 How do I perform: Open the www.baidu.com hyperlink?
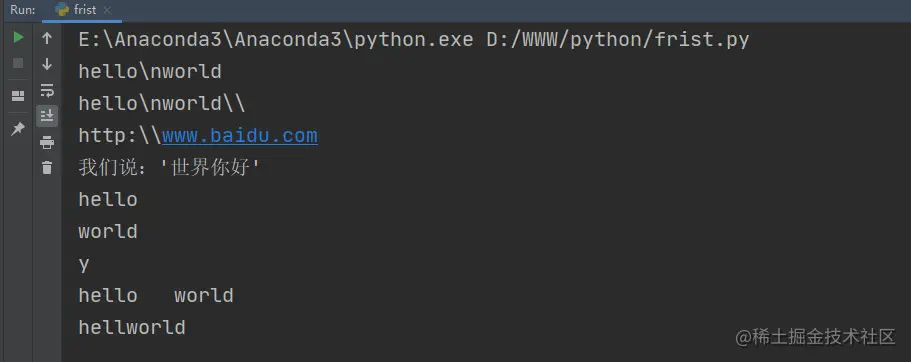click(x=239, y=136)
